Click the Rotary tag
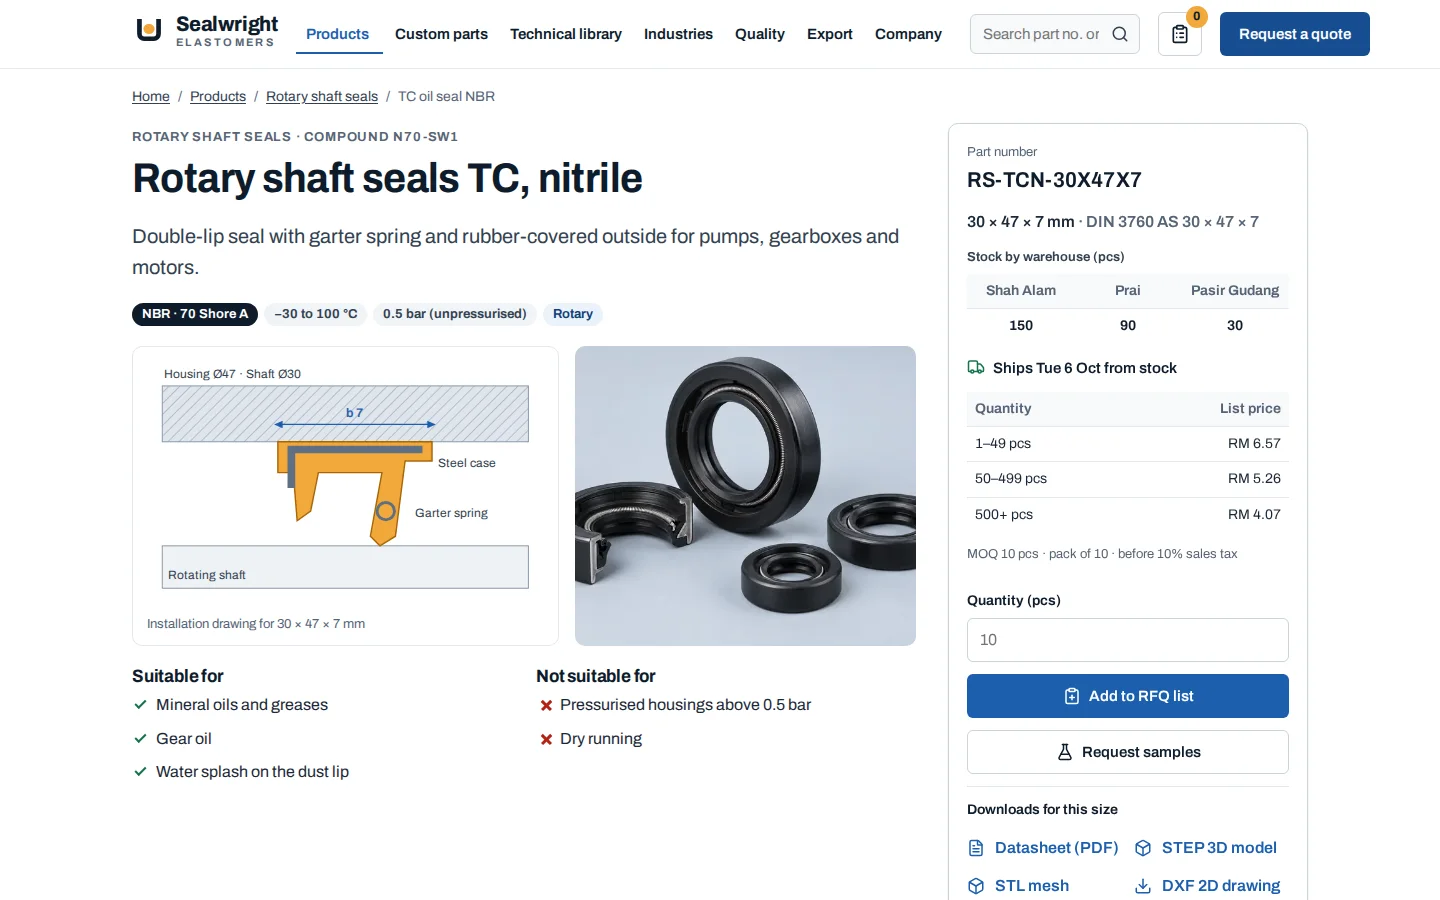This screenshot has width=1440, height=900. click(573, 314)
